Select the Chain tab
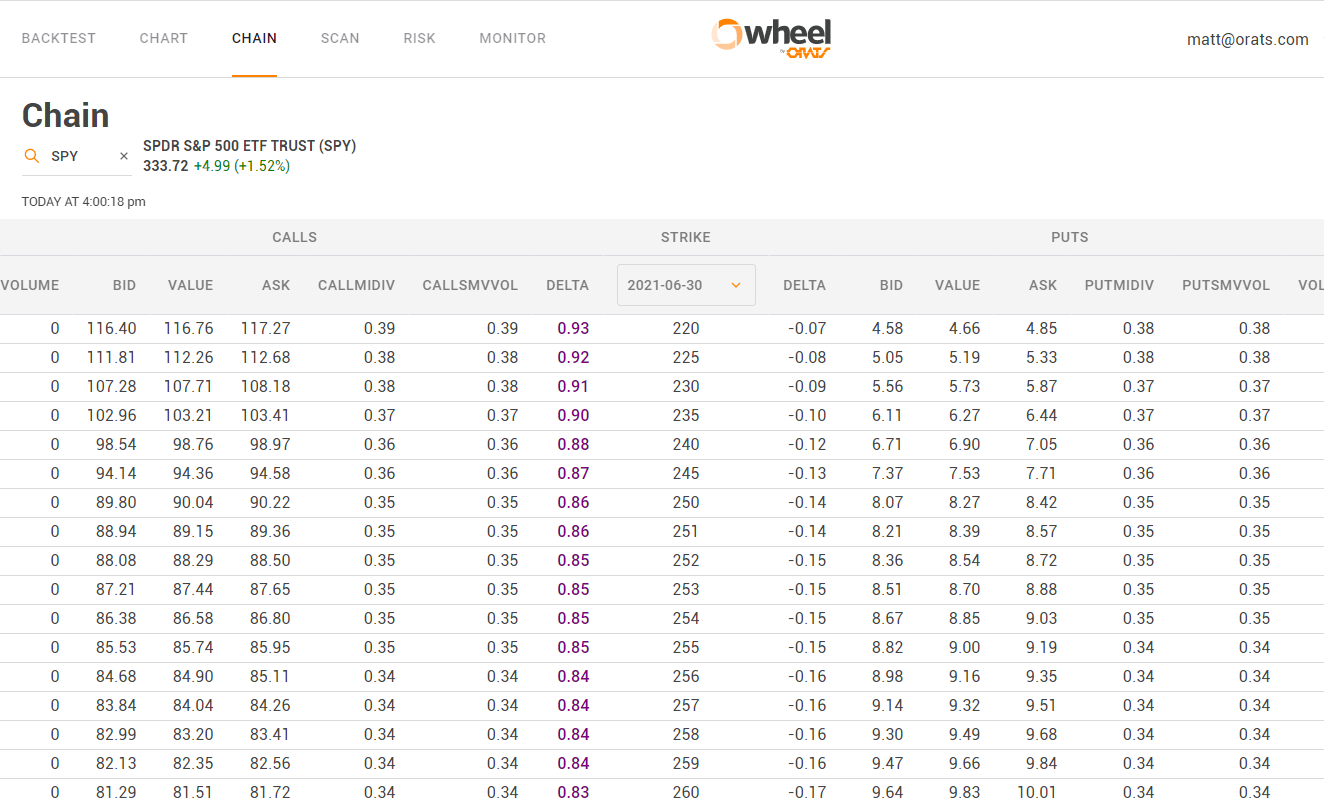Image resolution: width=1324 pixels, height=806 pixels. [254, 38]
